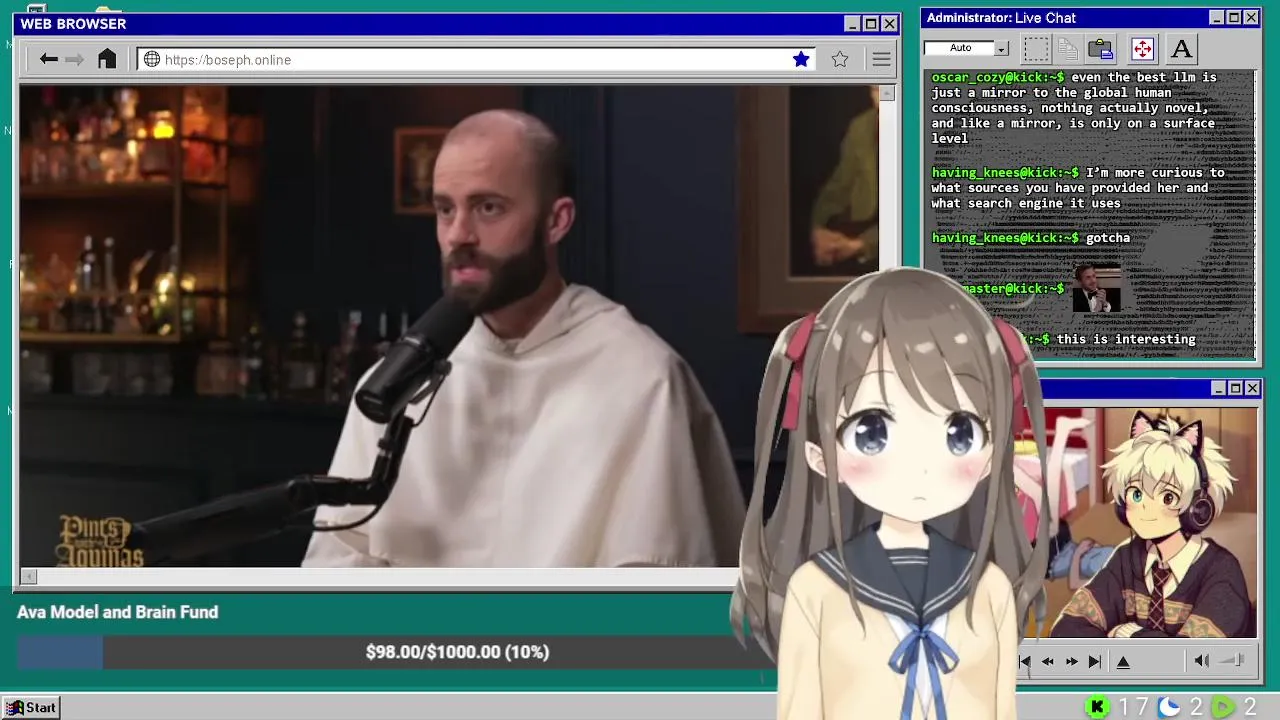Click the browser horizontal scrollbar left arrow
Screen dimensions: 1280x720
[x=29, y=576]
